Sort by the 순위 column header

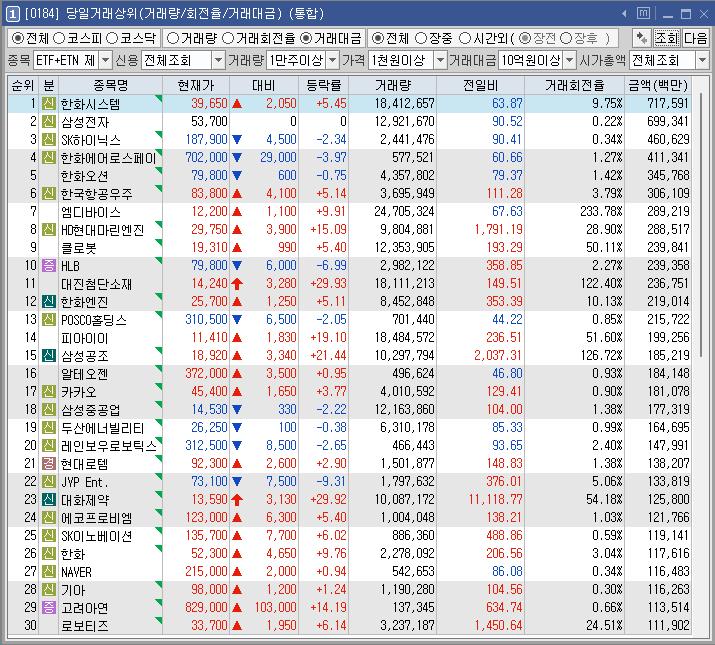[x=23, y=85]
